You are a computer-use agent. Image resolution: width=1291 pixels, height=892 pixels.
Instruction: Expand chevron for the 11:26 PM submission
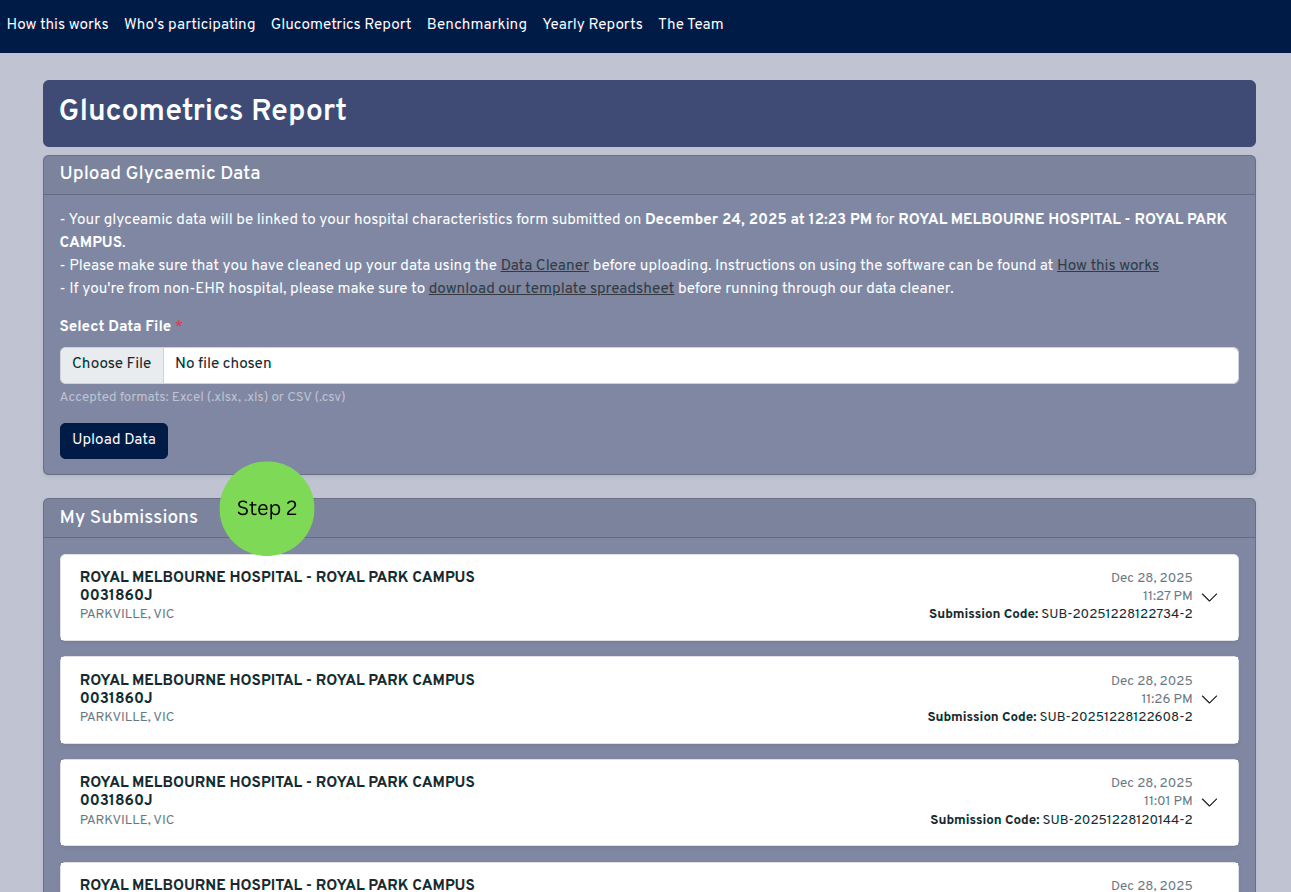pyautogui.click(x=1209, y=700)
